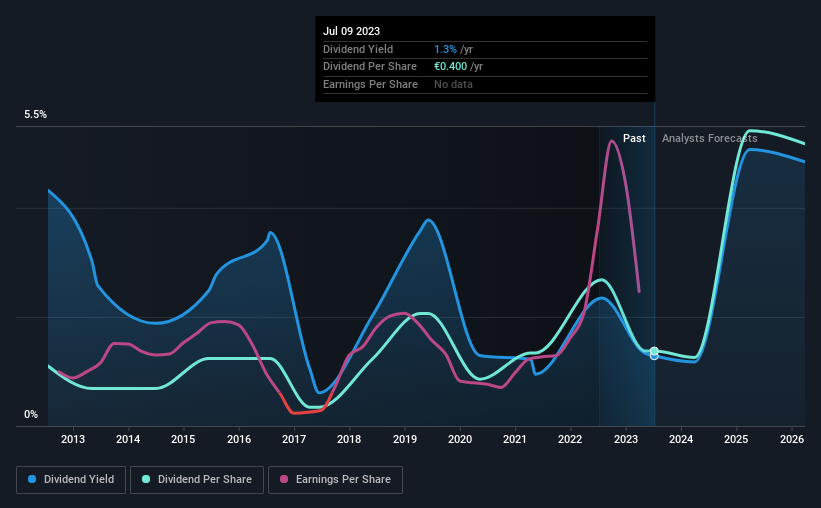The width and height of the screenshot is (821, 508).
Task: Click the 'Past' label on the chart
Action: 634,138
